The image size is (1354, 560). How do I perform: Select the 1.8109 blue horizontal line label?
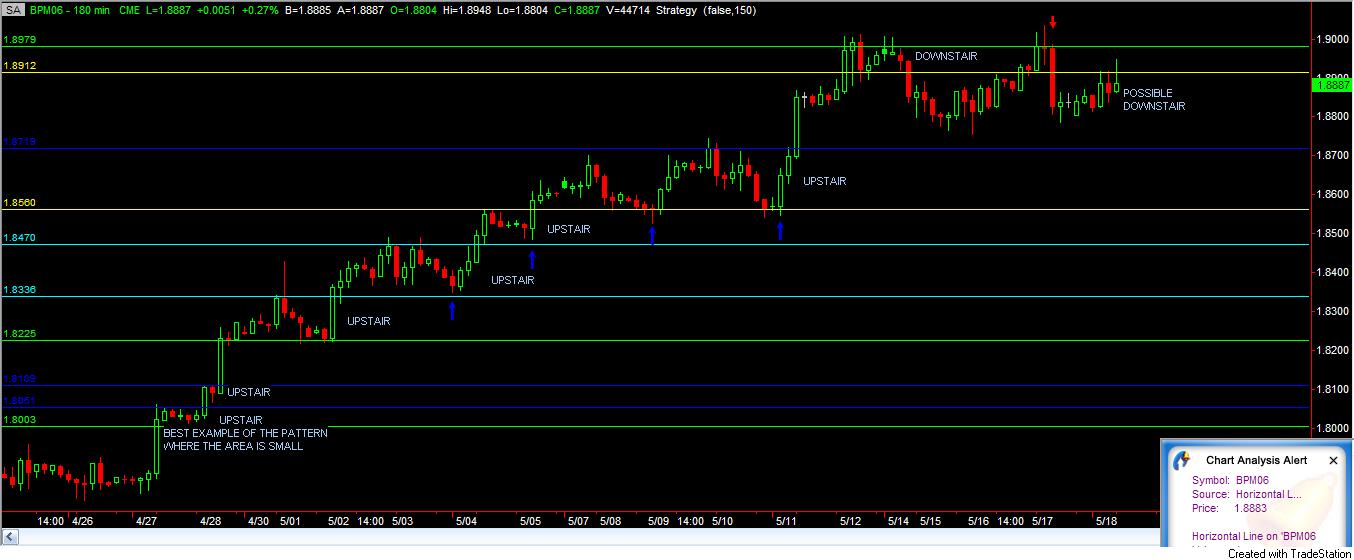[20, 379]
